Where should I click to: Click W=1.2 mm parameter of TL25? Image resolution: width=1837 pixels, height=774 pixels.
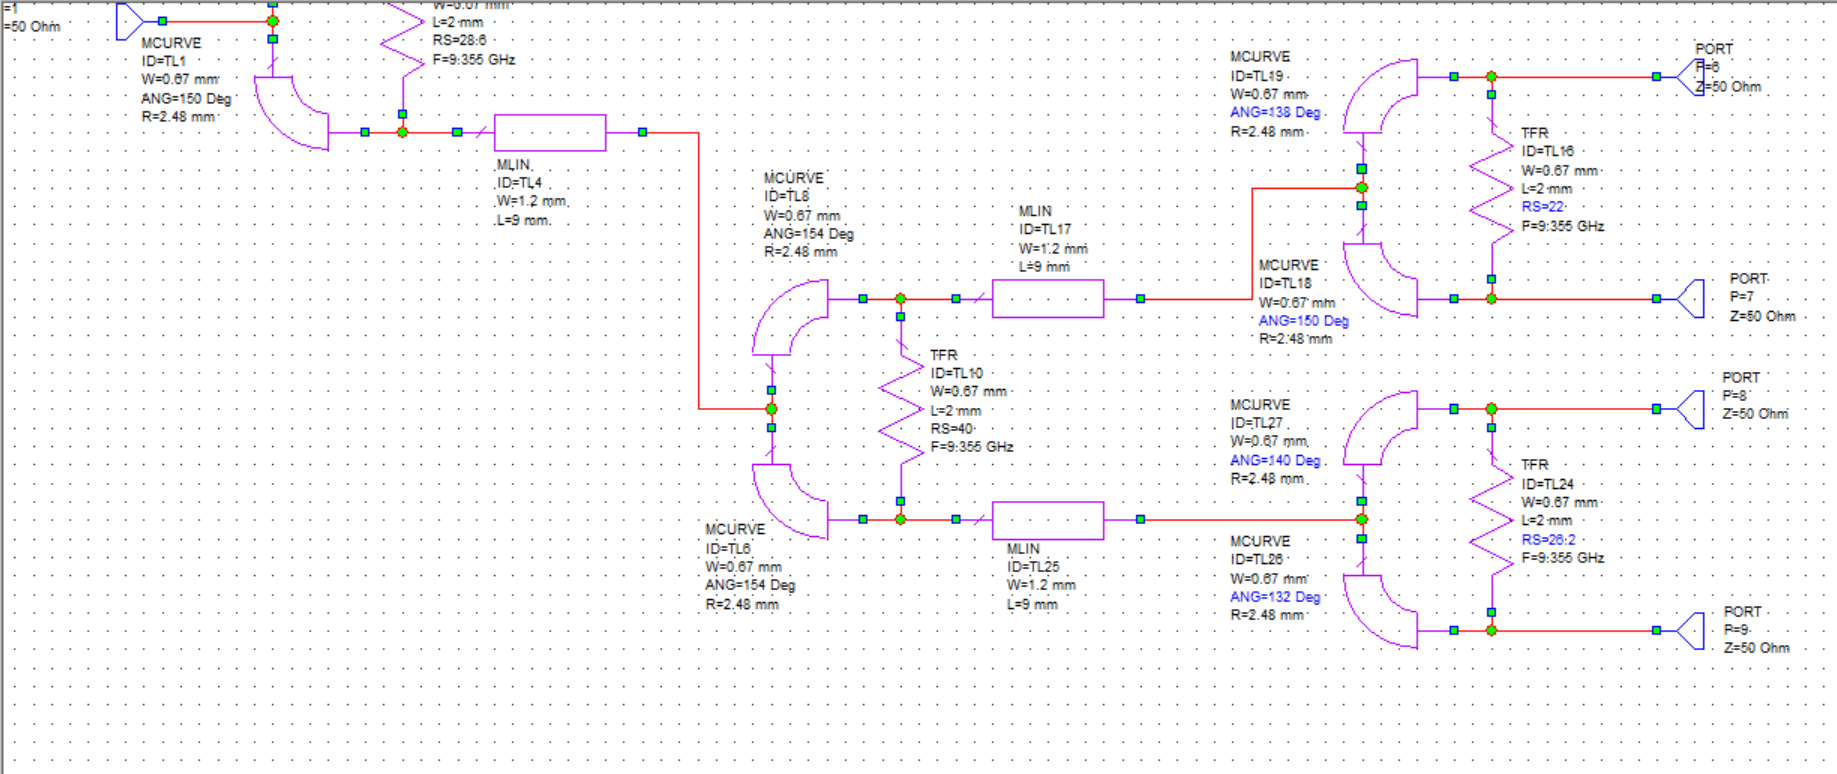1041,585
